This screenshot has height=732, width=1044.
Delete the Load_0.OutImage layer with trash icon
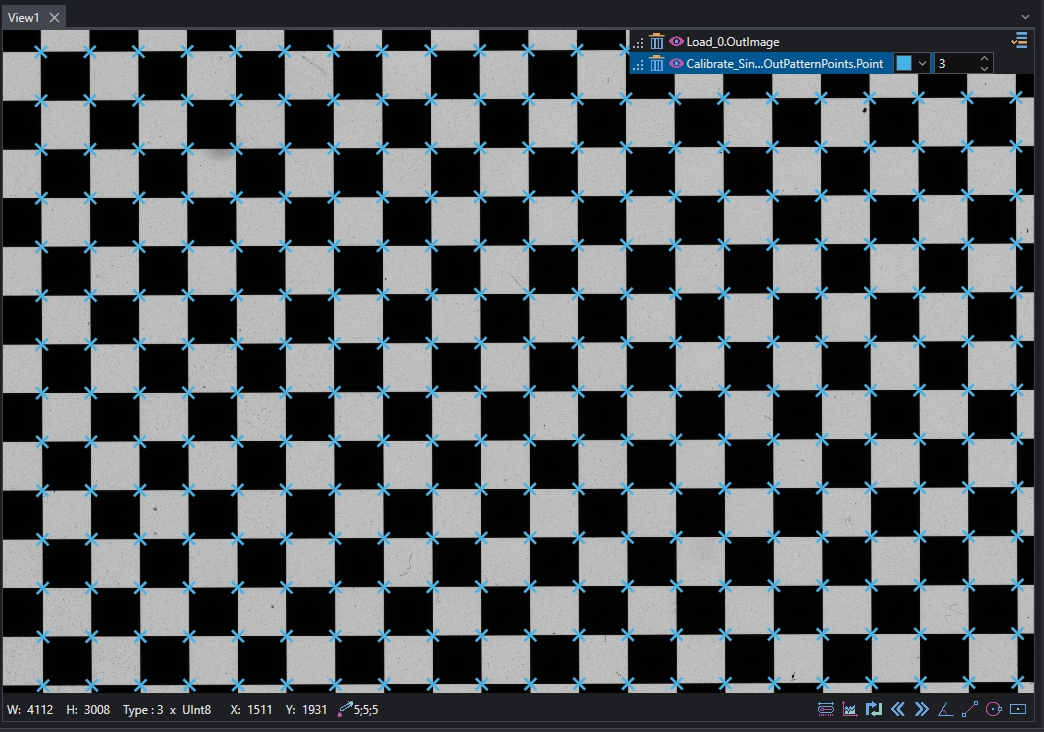(656, 42)
